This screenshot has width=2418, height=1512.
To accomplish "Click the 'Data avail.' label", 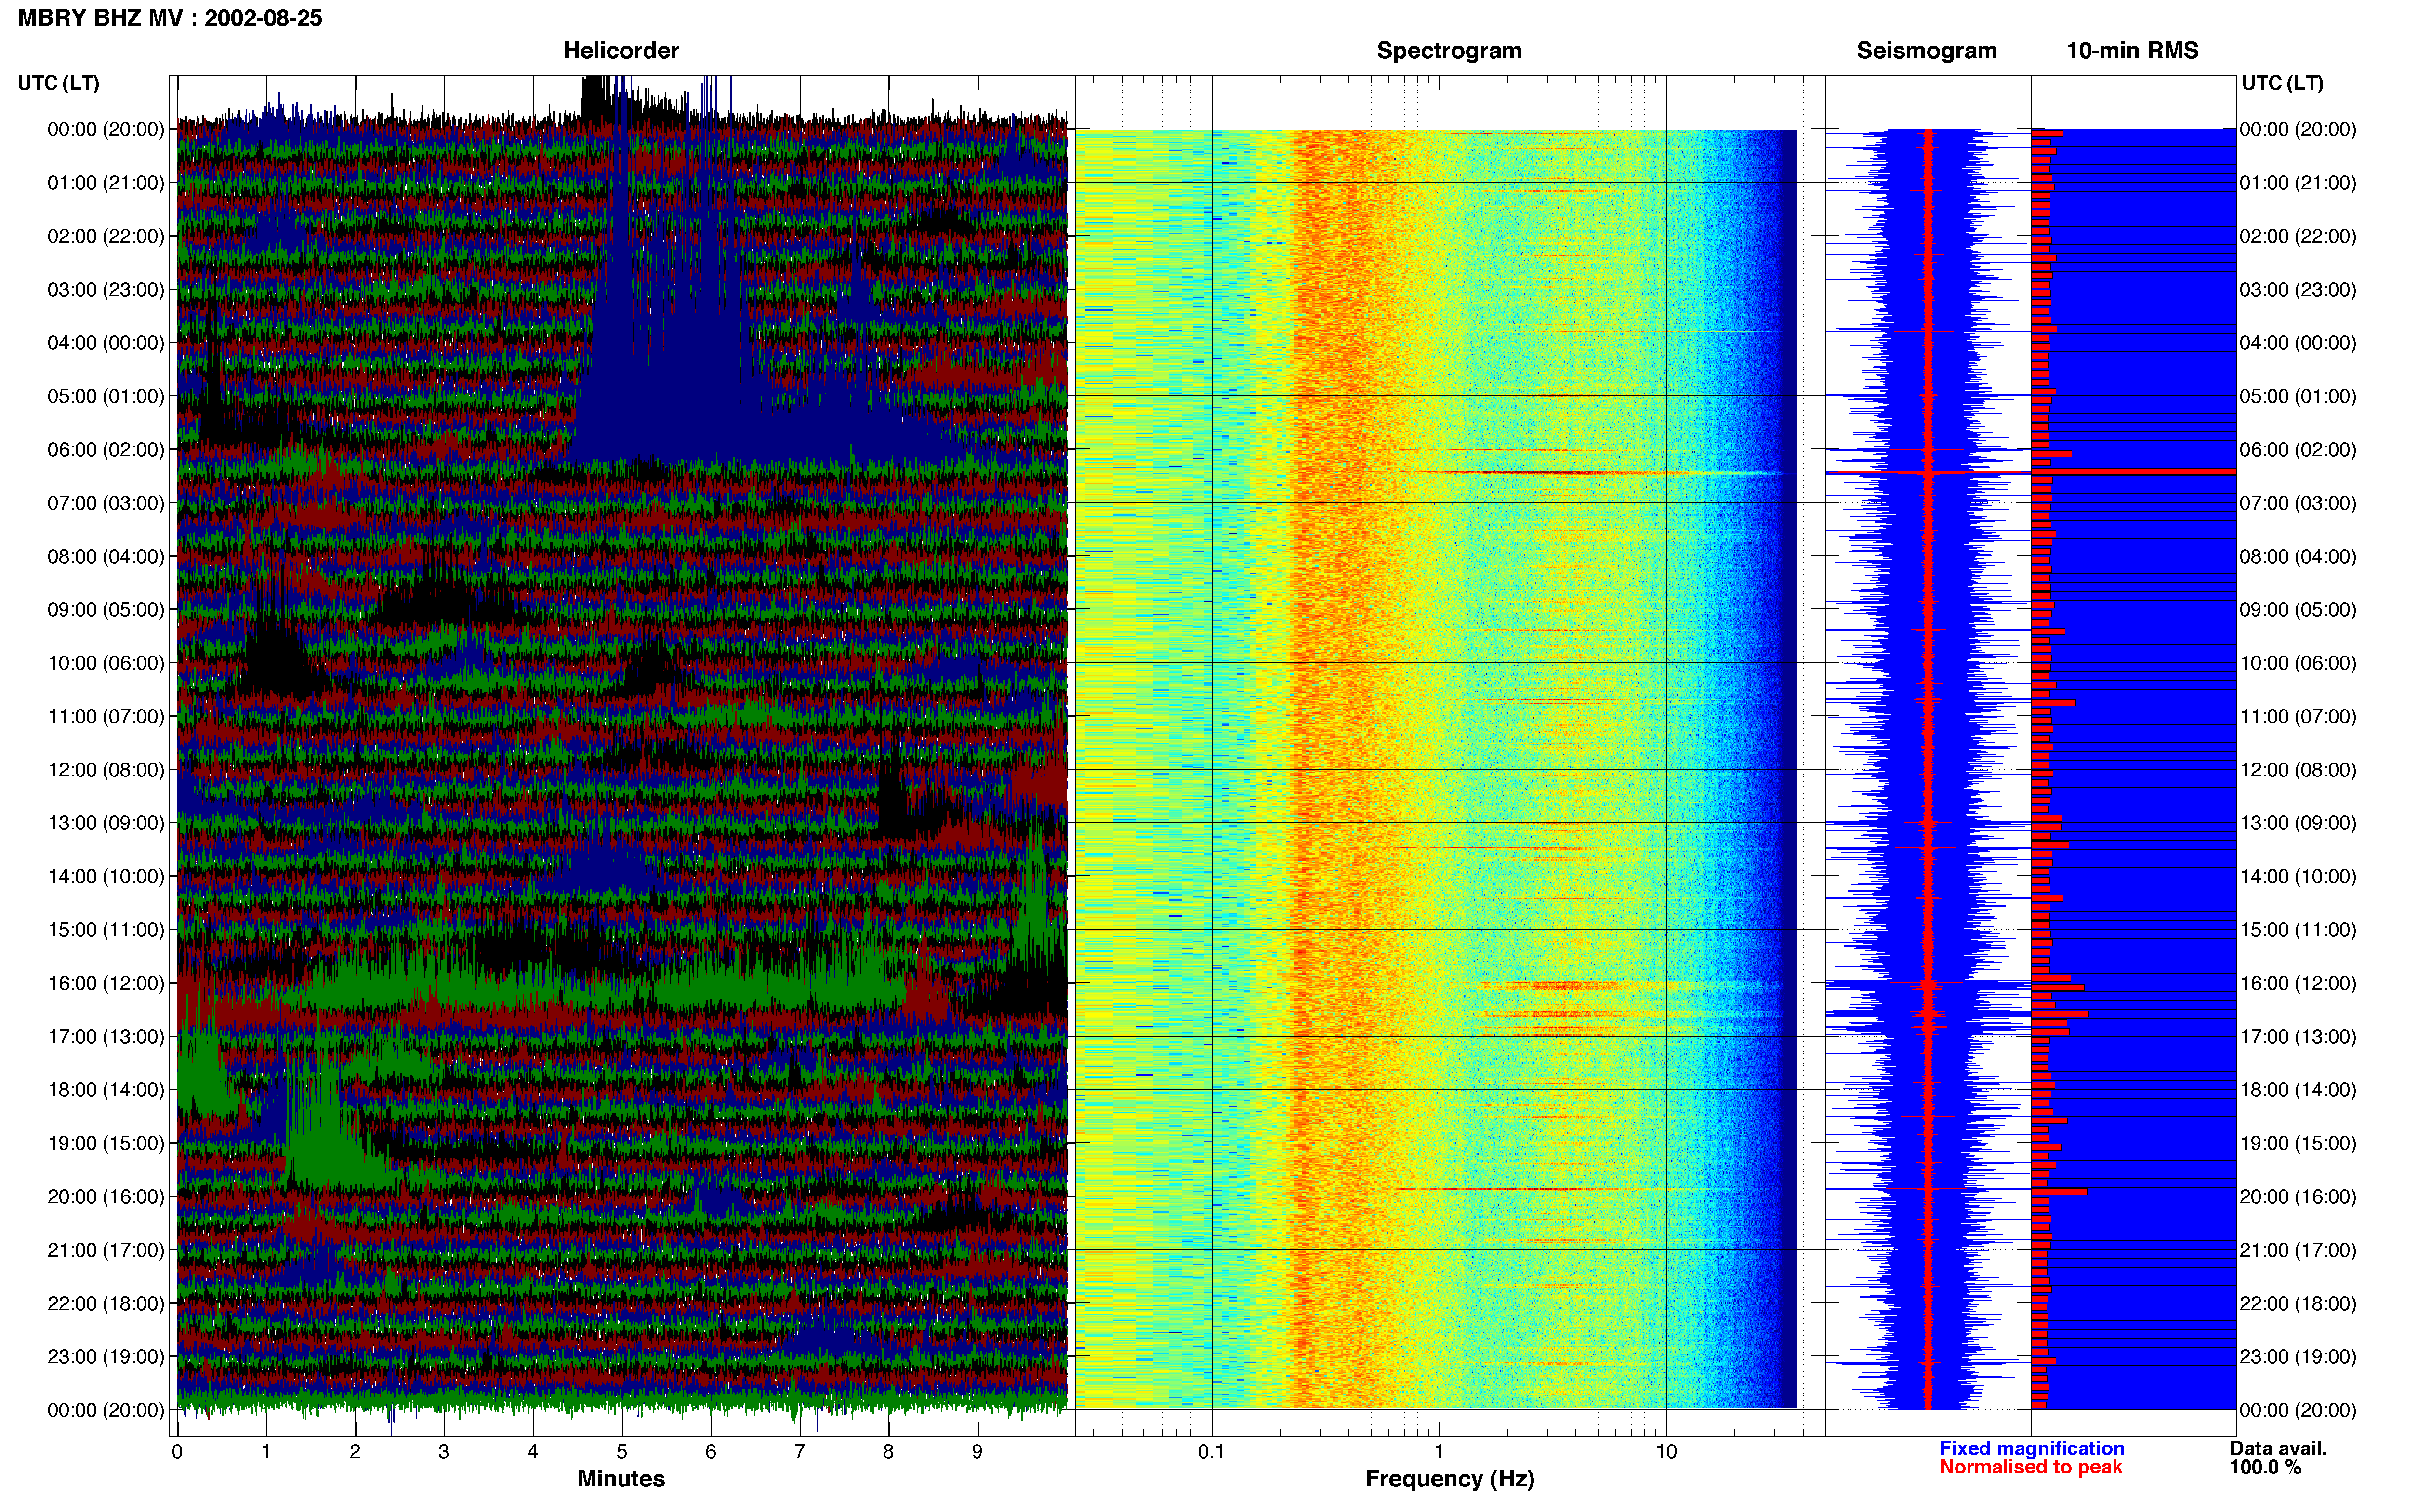I will (2278, 1448).
